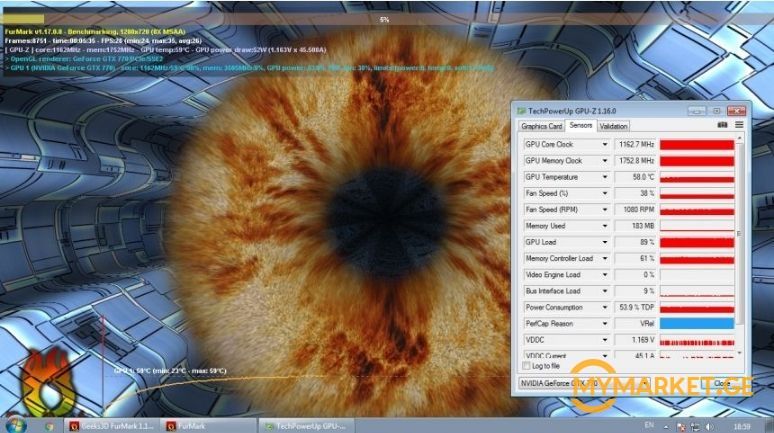This screenshot has height=433, width=774.
Task: Click the 'Frames:8751' FPS overlay line
Action: click(x=103, y=40)
